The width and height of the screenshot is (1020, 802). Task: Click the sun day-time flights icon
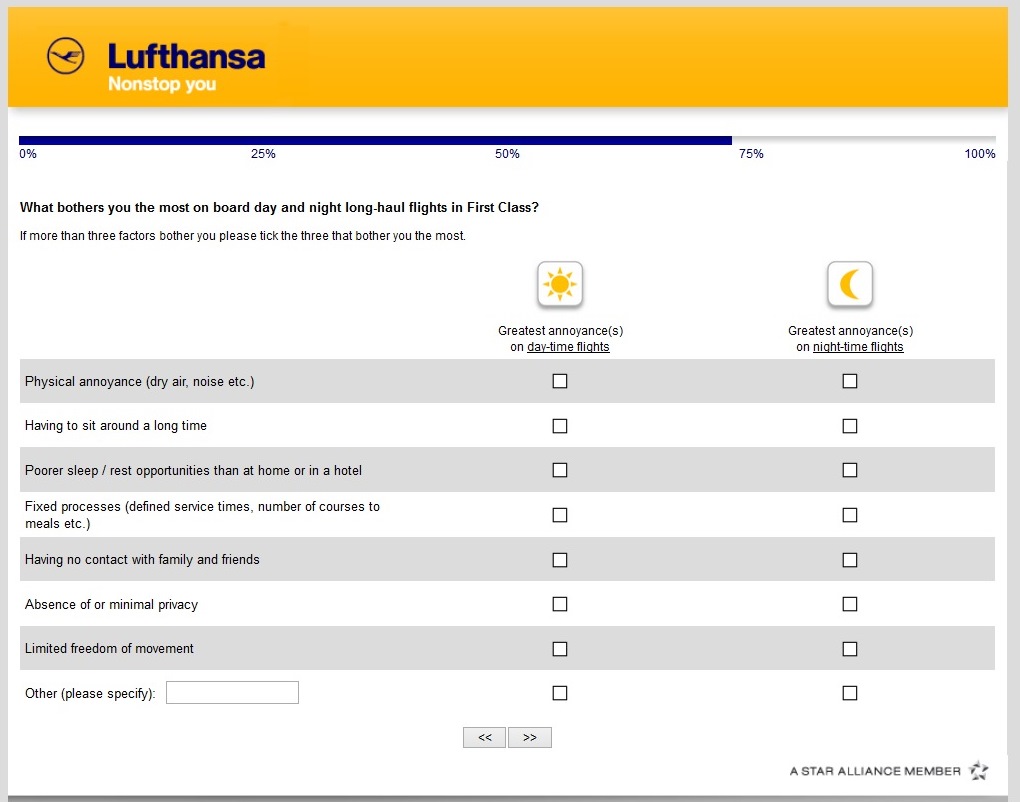click(560, 285)
